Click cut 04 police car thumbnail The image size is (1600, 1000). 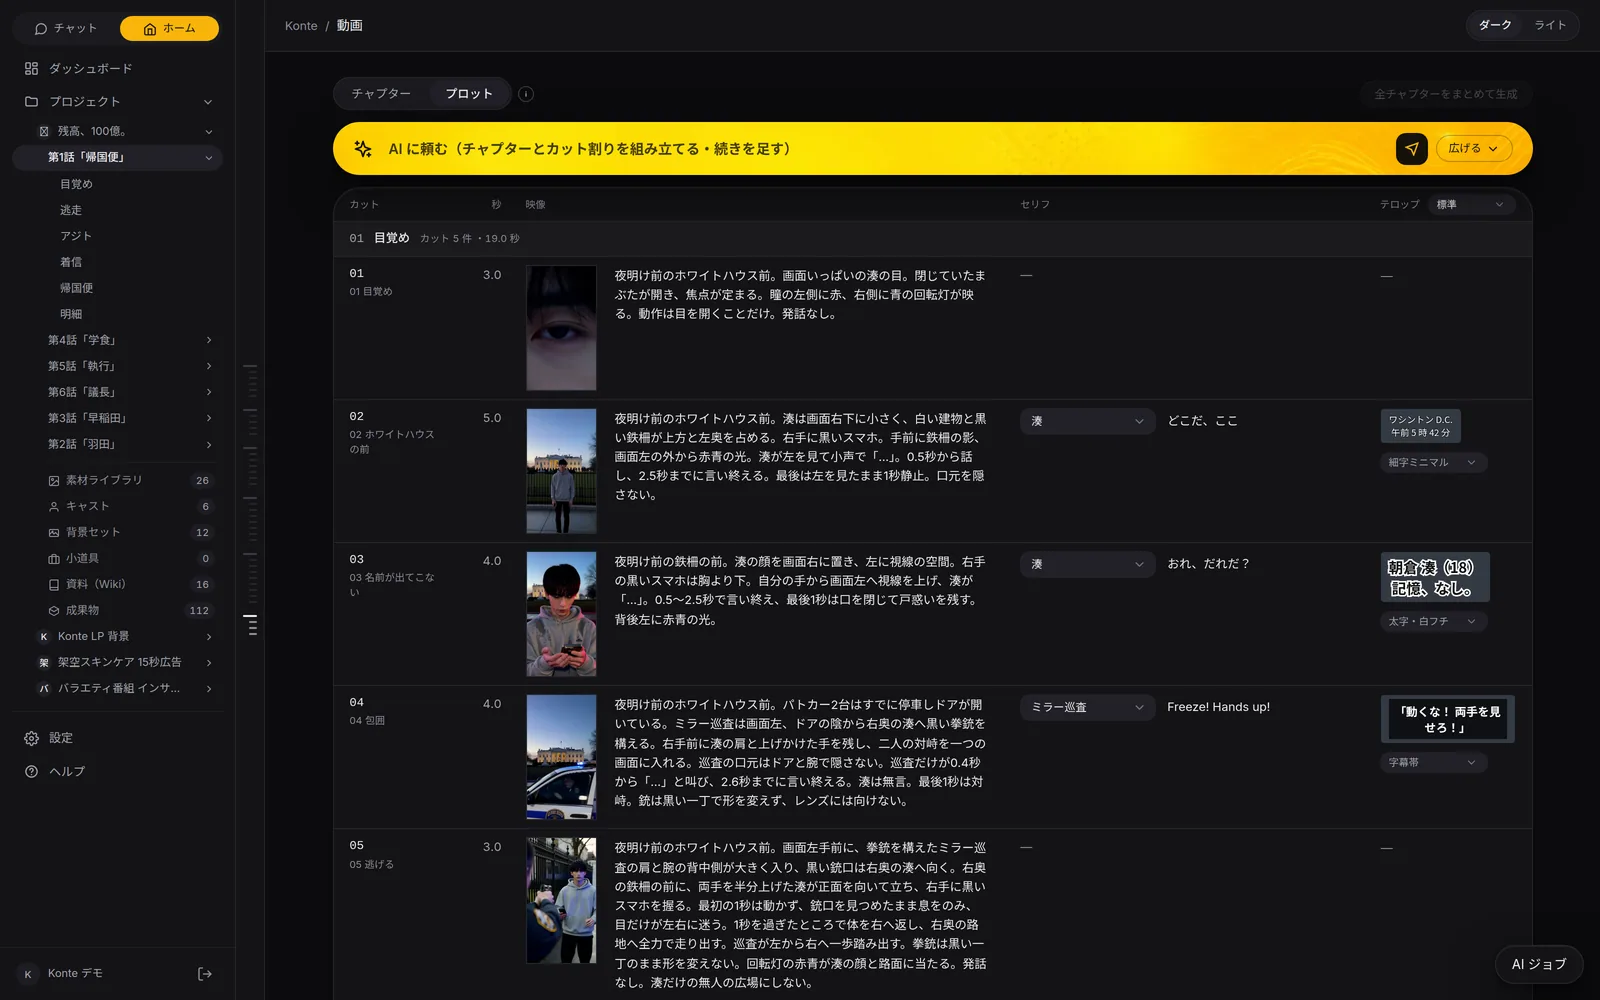click(x=561, y=757)
